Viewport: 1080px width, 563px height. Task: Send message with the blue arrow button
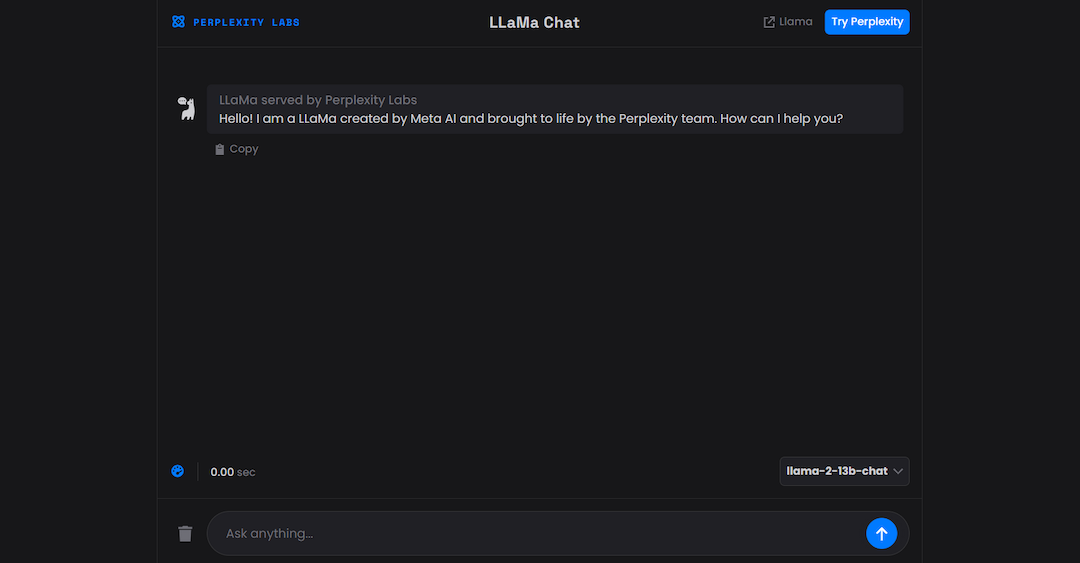click(x=882, y=533)
